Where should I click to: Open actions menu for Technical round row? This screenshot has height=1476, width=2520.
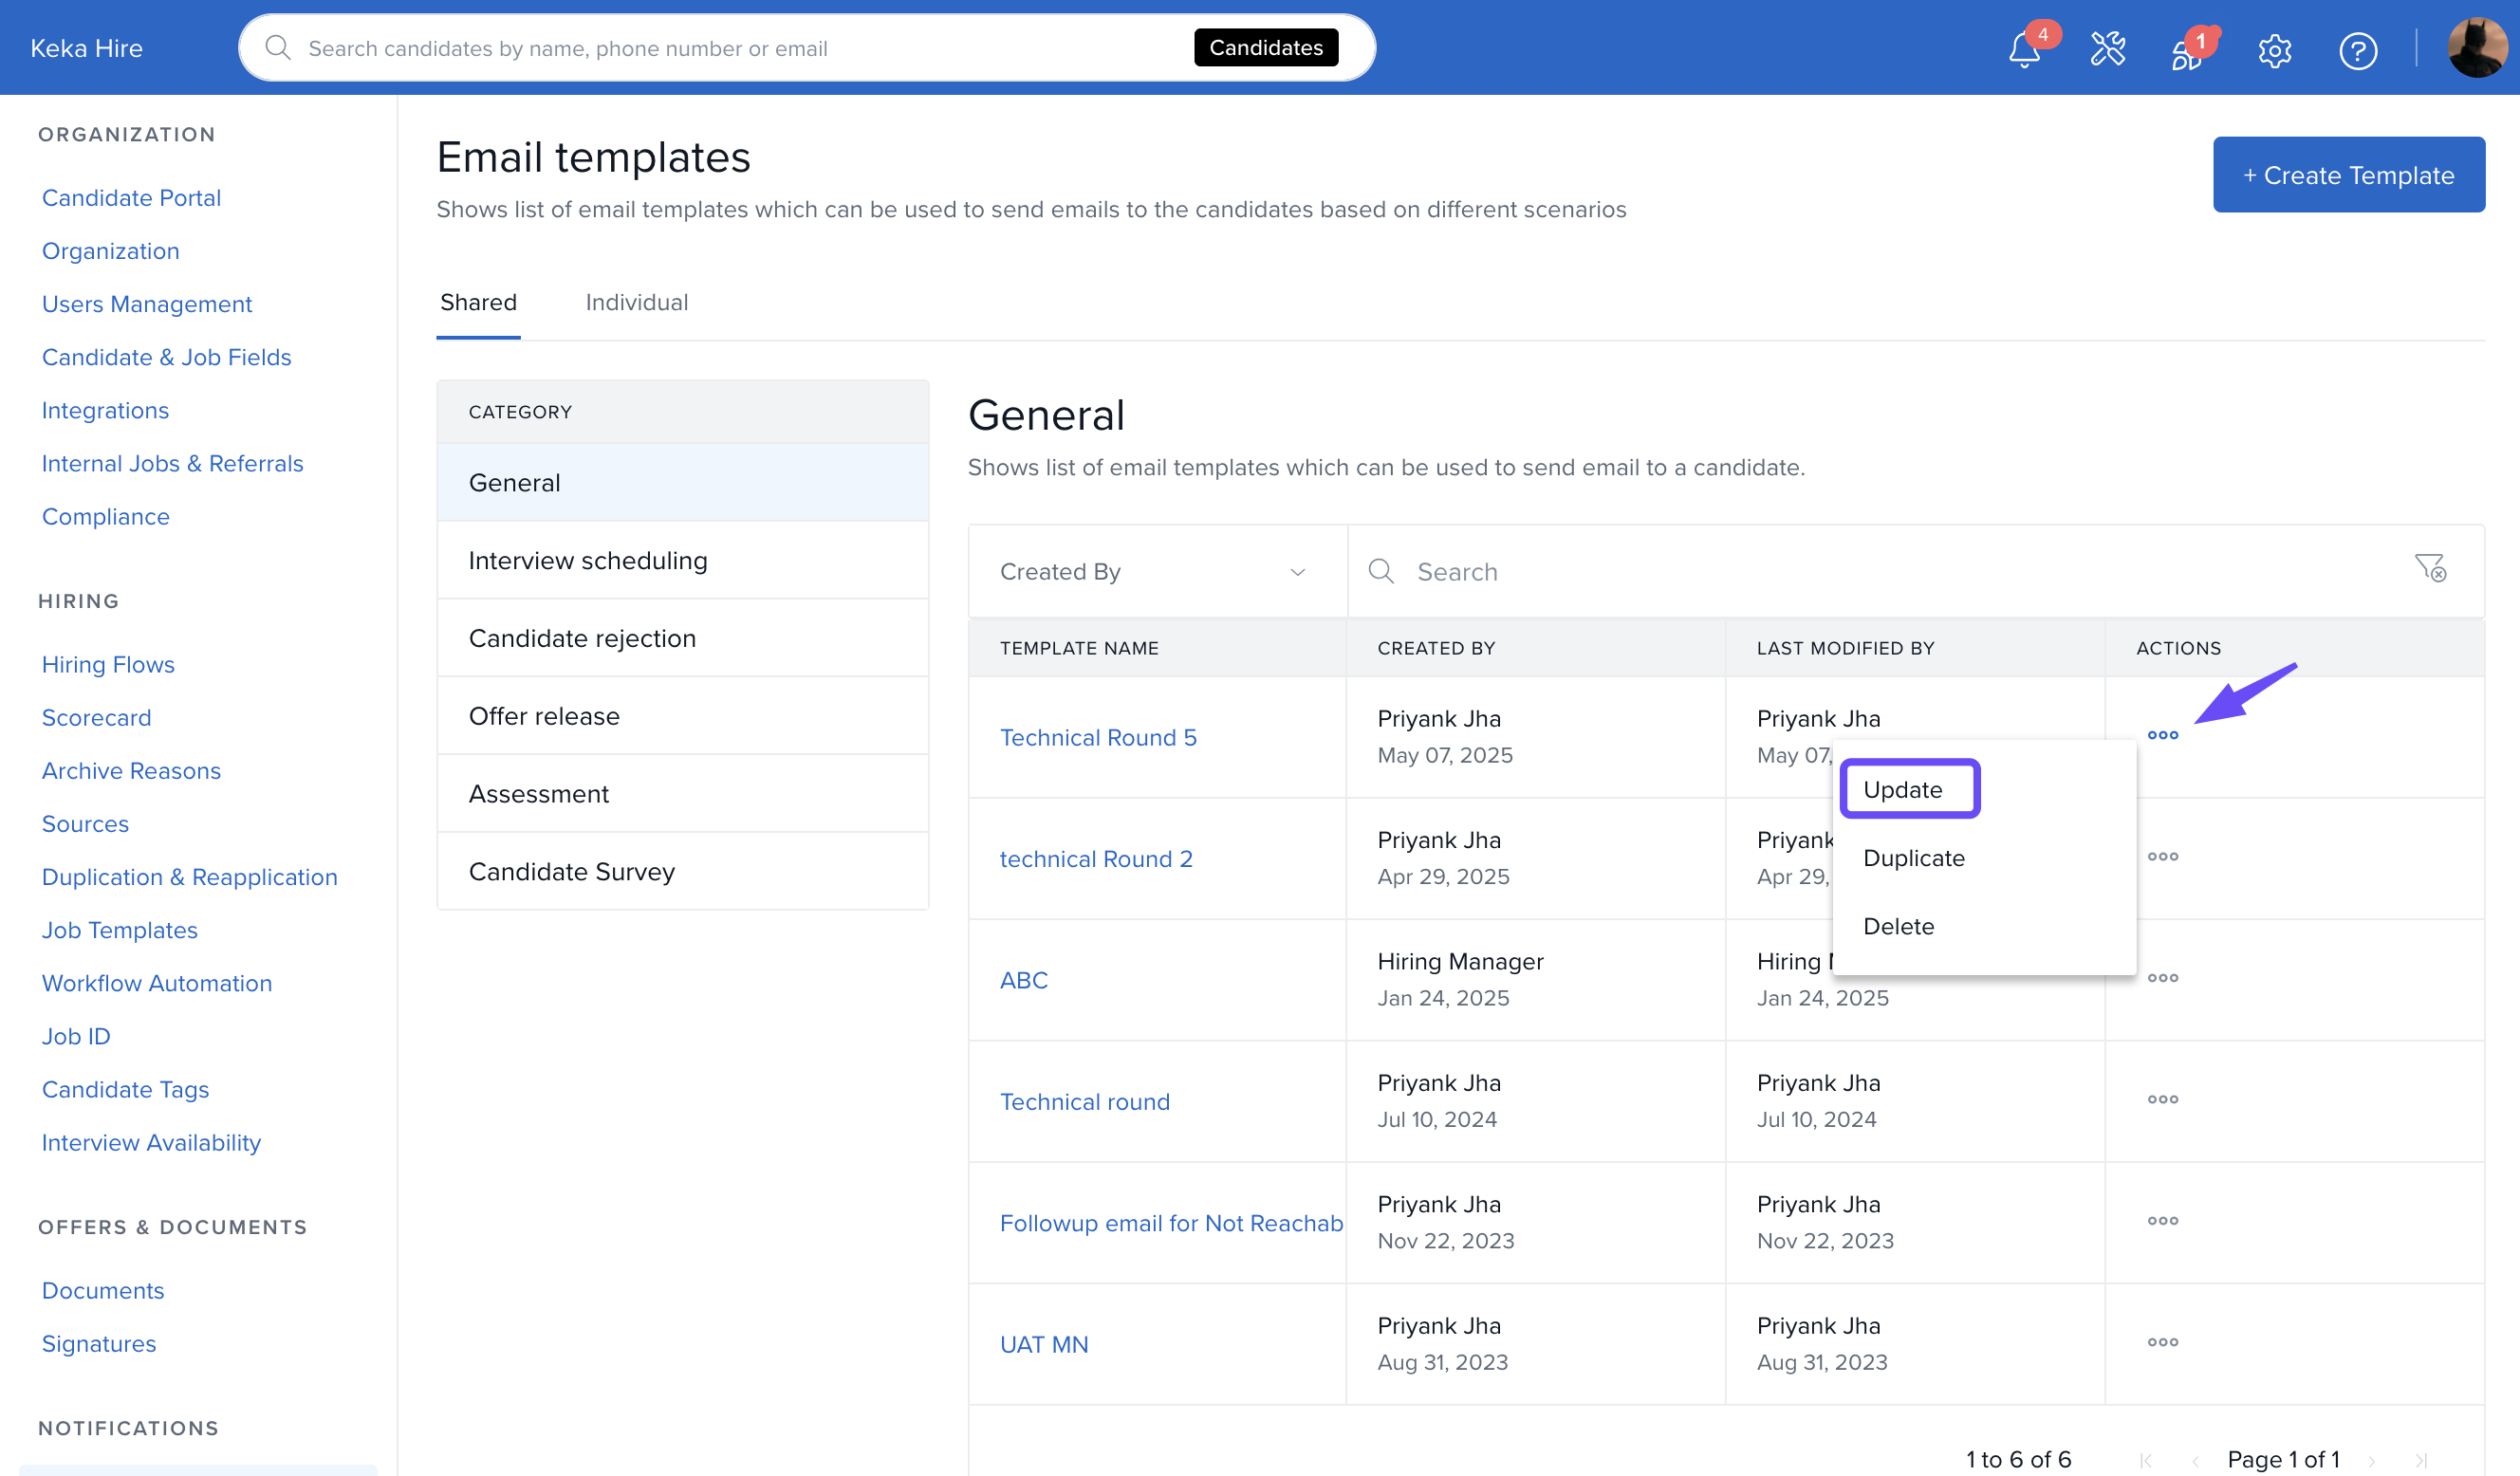tap(2162, 1099)
